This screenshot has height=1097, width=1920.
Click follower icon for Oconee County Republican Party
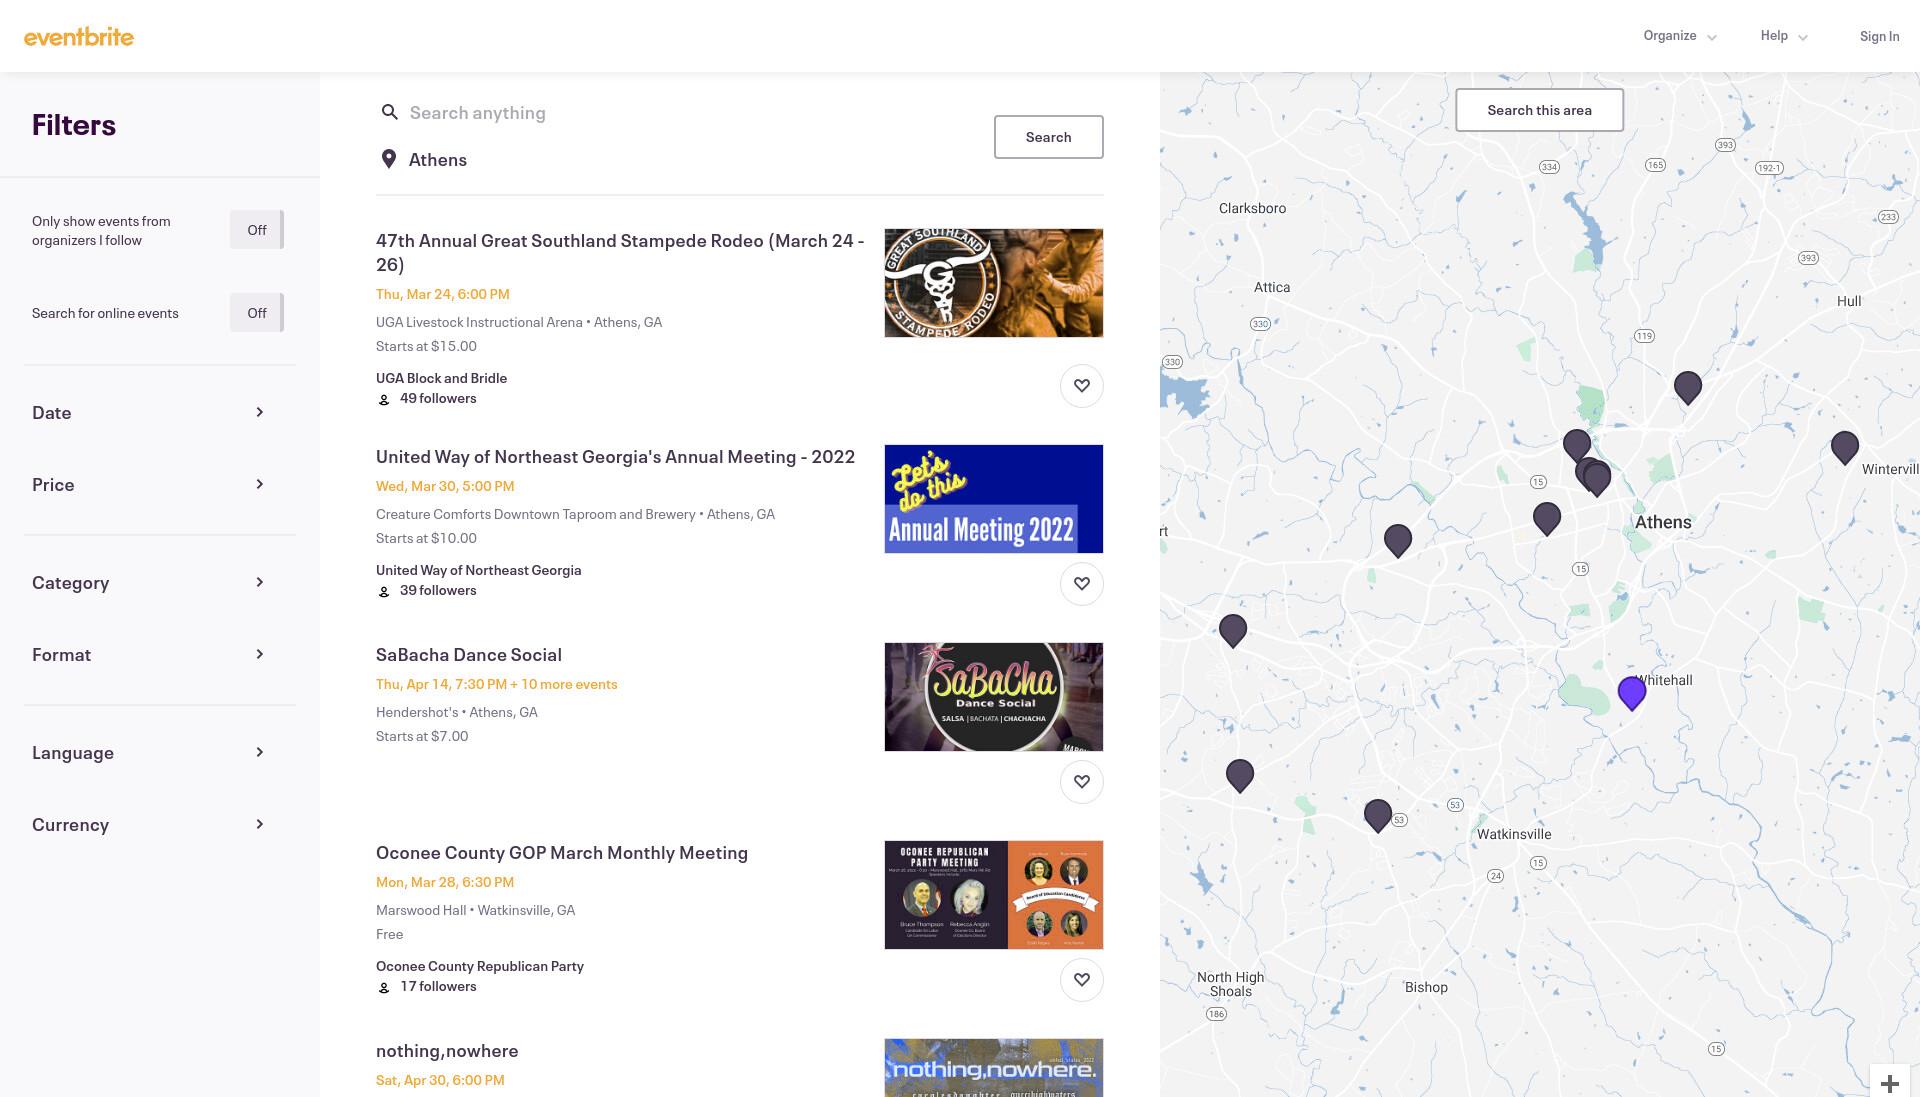[384, 987]
